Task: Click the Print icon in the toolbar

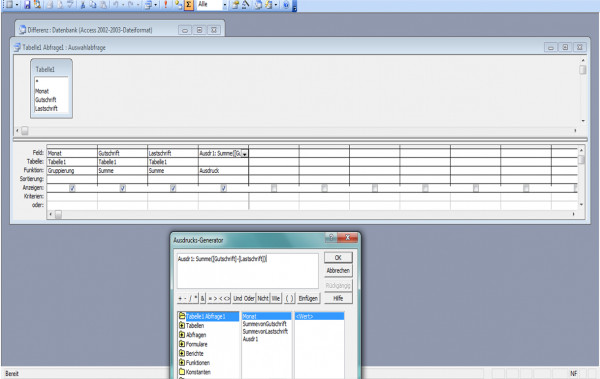Action: (50, 5)
